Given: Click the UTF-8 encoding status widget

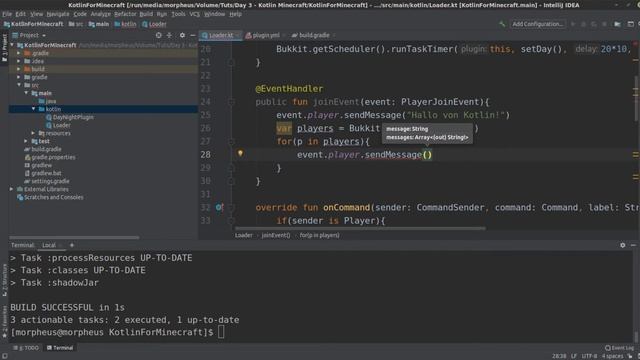Looking at the screenshot, I should pos(589,356).
